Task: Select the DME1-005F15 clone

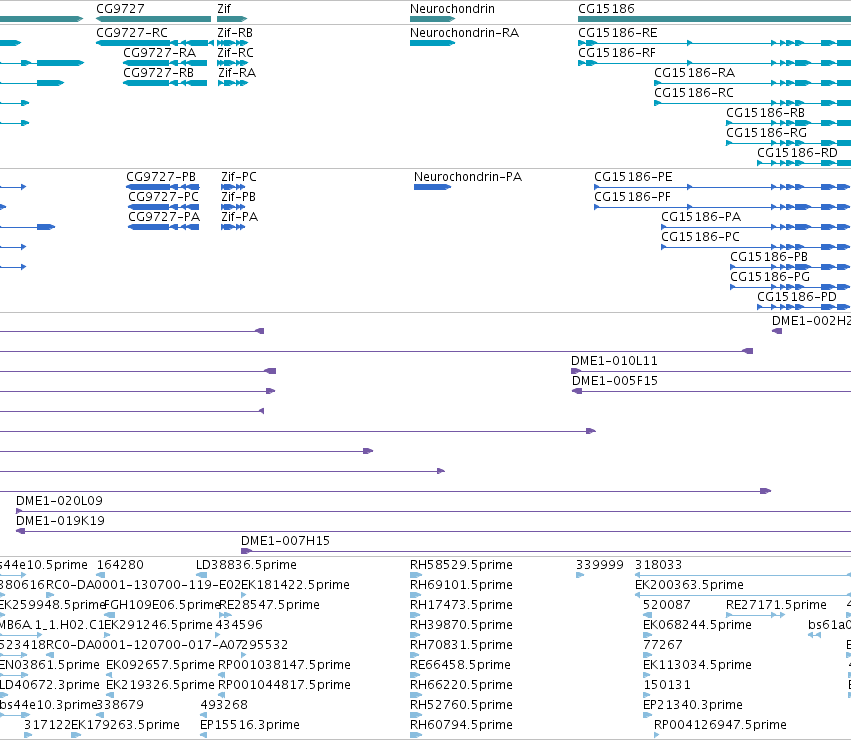Action: point(614,381)
